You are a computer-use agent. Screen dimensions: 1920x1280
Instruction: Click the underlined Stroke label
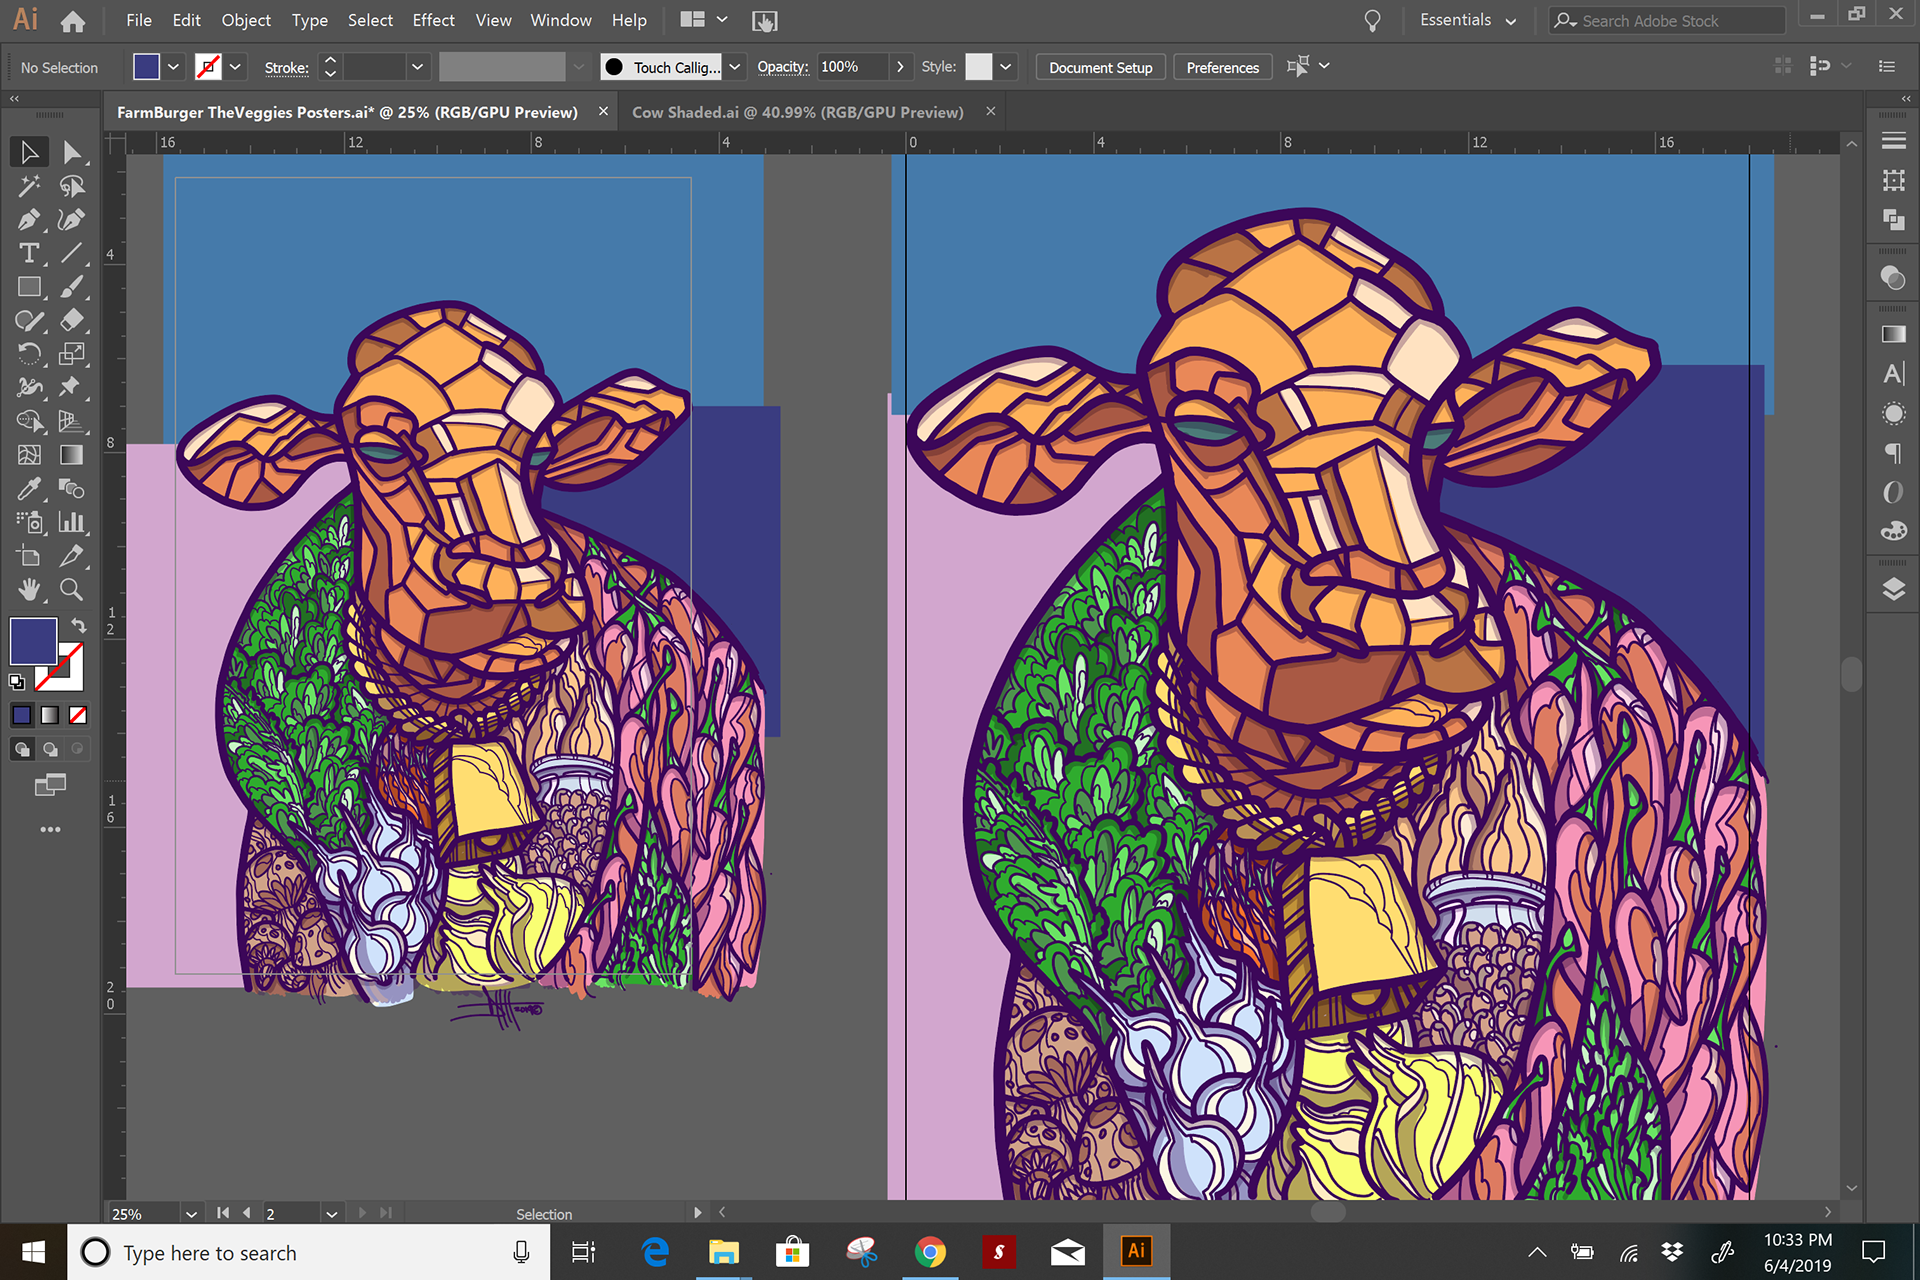pos(286,68)
